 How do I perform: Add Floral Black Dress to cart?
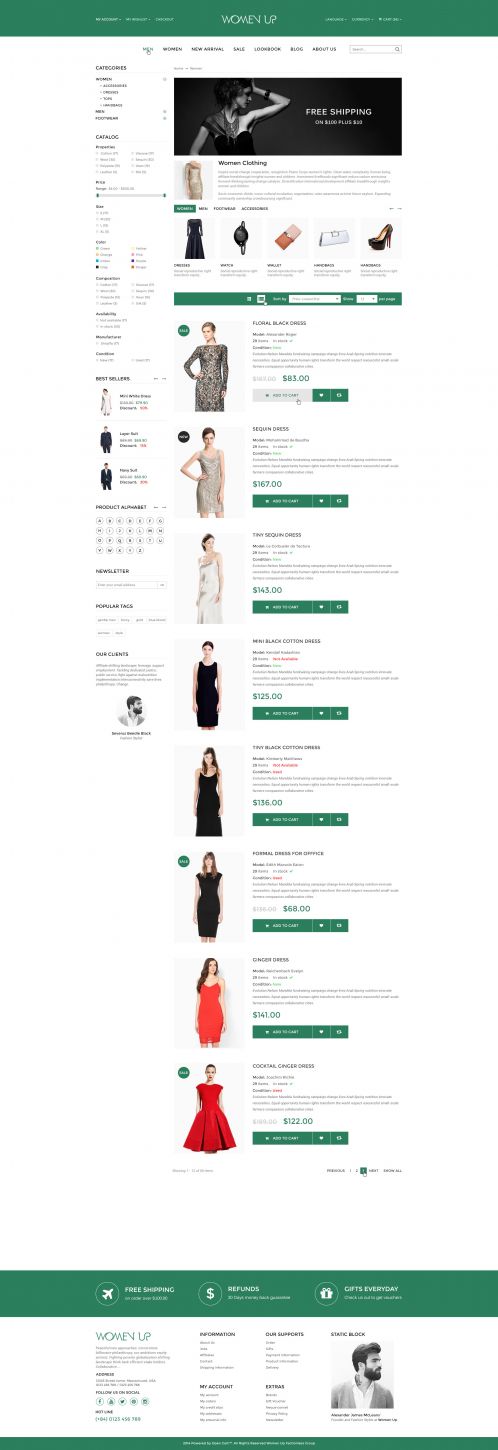(x=282, y=395)
